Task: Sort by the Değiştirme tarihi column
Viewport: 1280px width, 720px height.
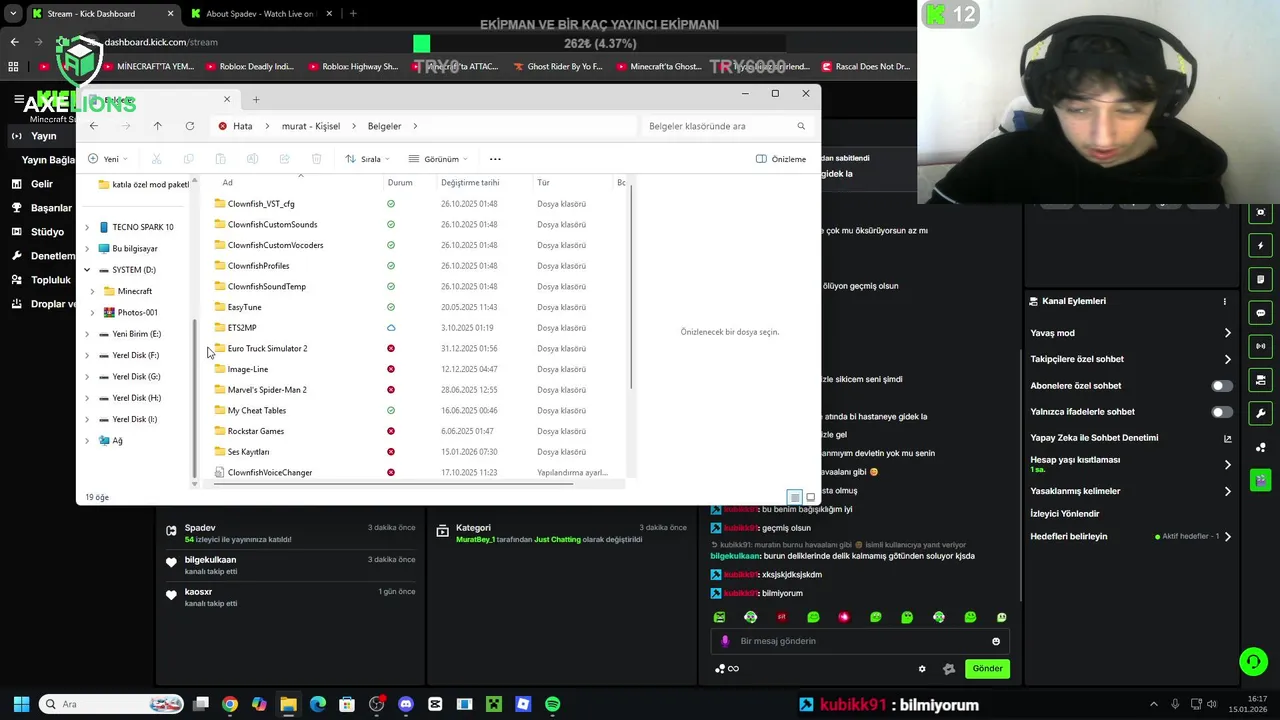Action: coord(470,183)
